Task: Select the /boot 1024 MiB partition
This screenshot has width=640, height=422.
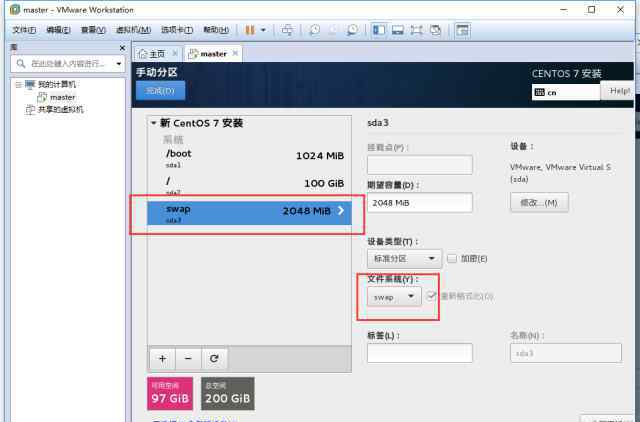Action: [249, 158]
